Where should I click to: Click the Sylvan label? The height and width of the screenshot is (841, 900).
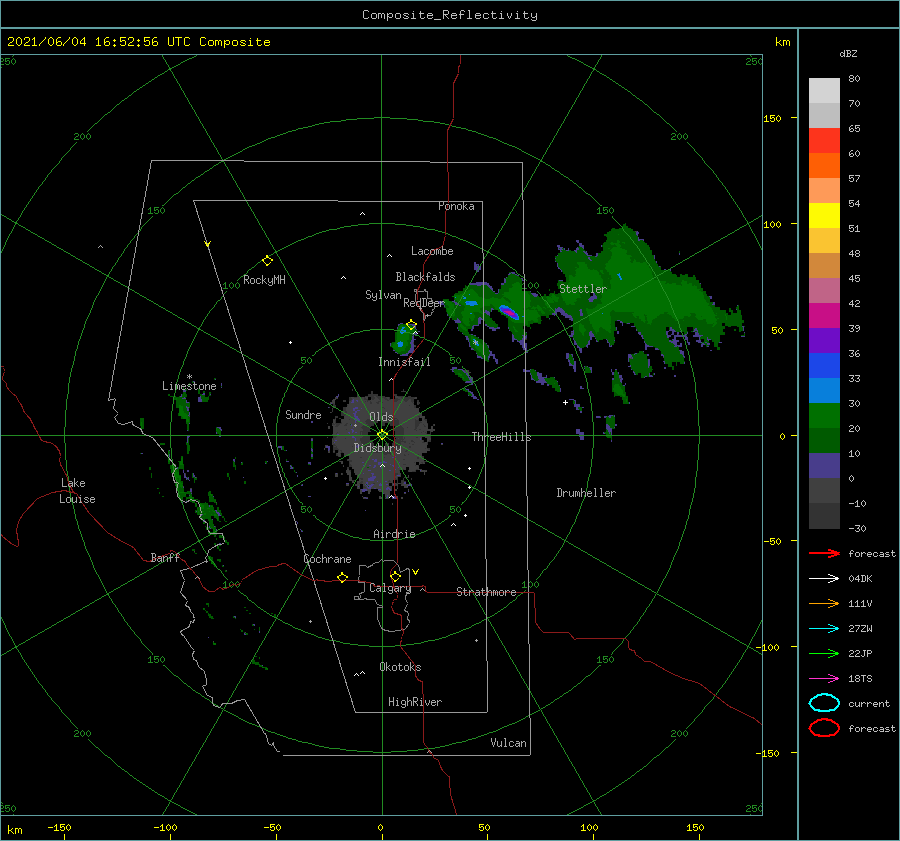383,295
